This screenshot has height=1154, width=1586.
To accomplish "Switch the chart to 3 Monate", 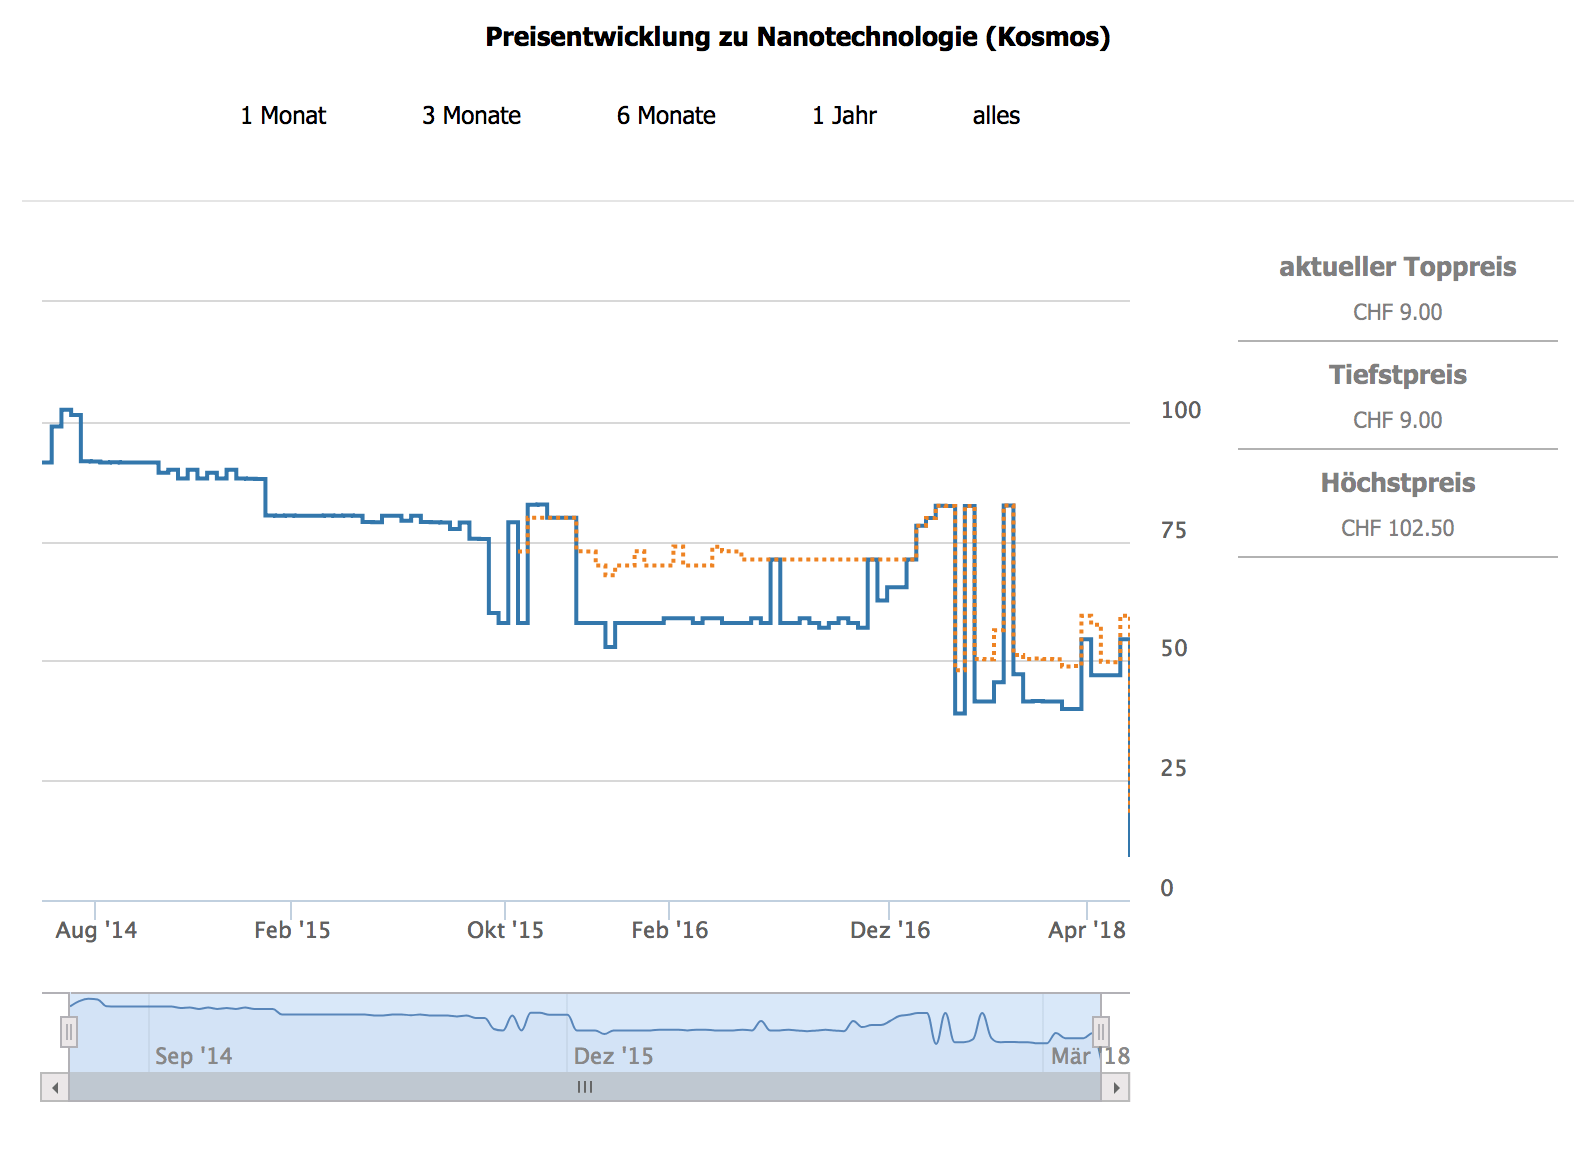I will [x=471, y=116].
